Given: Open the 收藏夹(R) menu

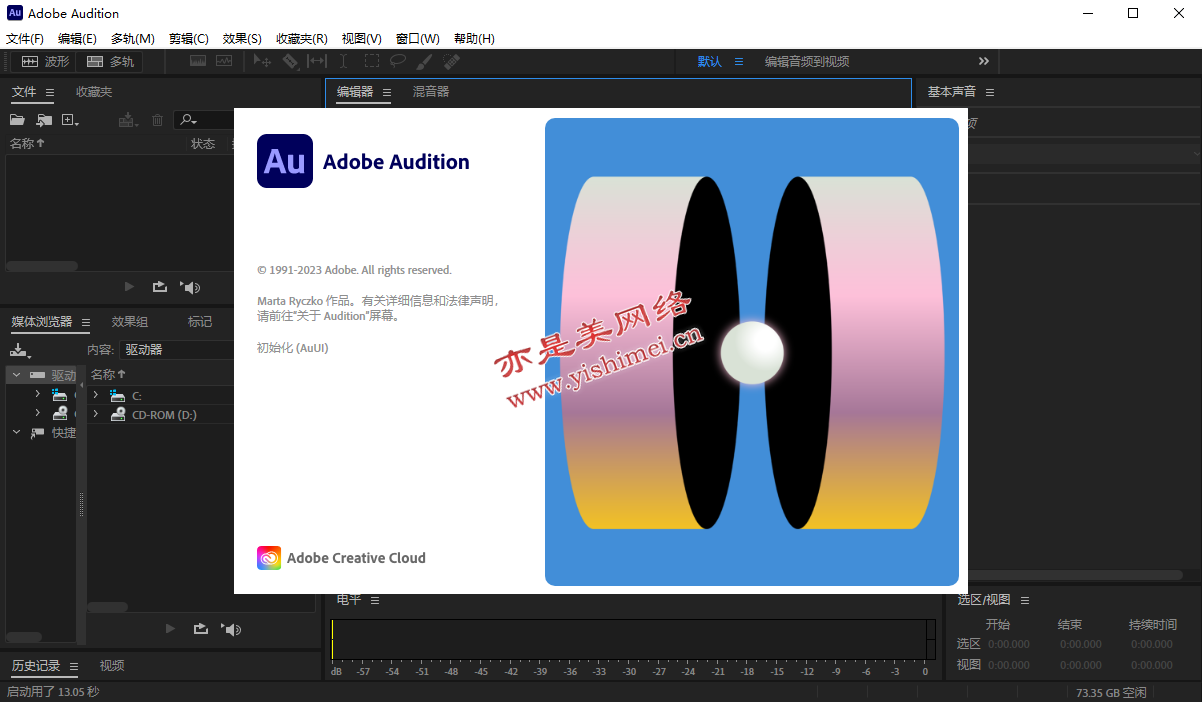Looking at the screenshot, I should point(302,39).
